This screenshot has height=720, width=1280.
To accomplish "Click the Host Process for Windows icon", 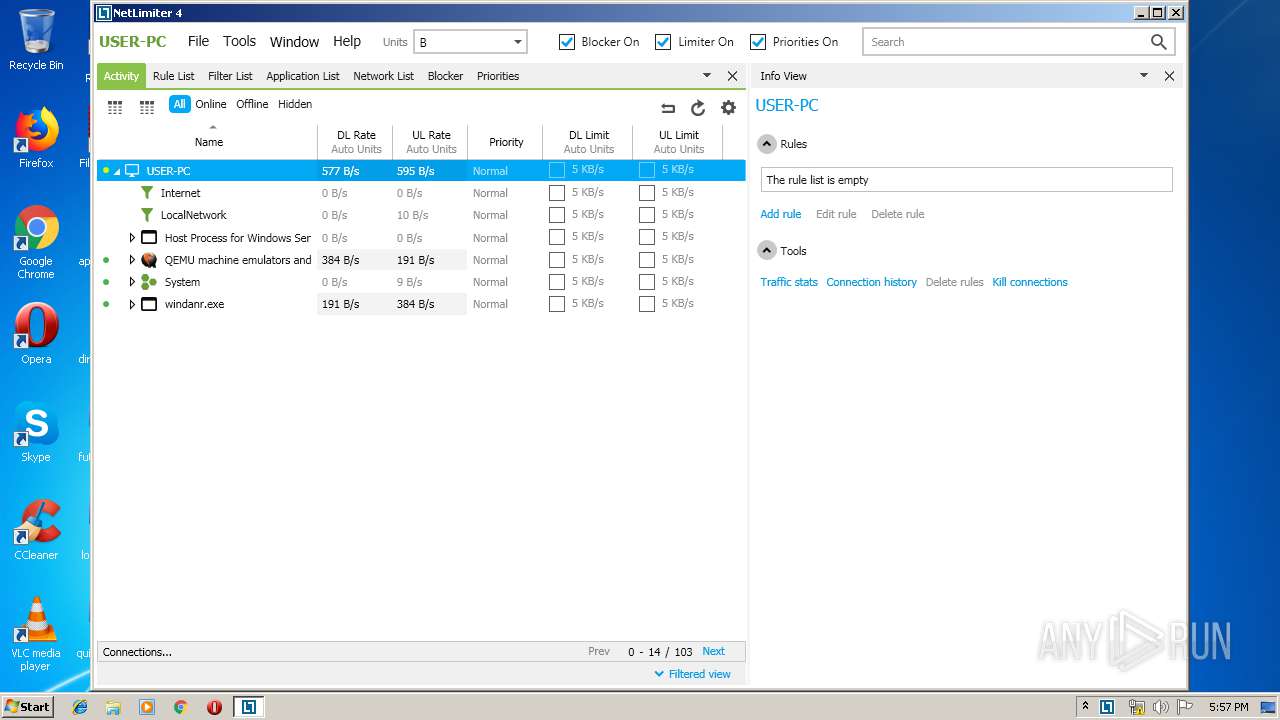I will click(x=149, y=238).
